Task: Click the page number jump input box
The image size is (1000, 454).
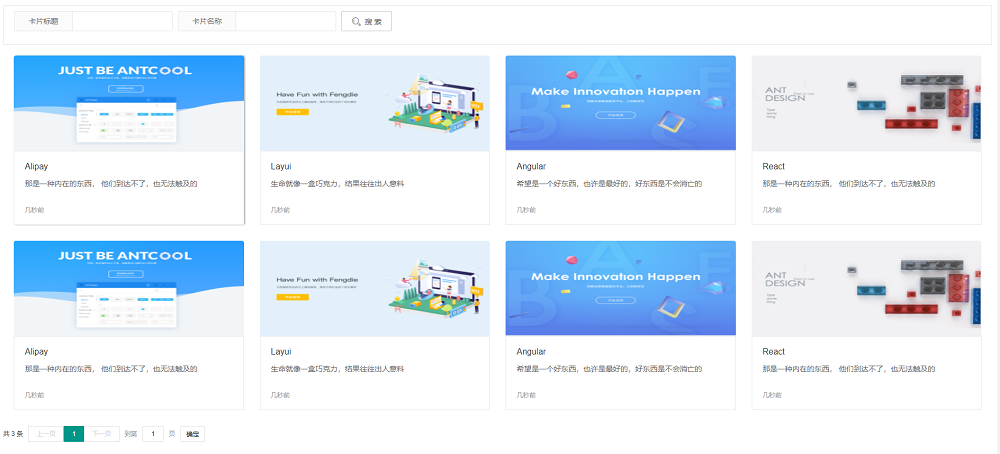Action: 153,434
